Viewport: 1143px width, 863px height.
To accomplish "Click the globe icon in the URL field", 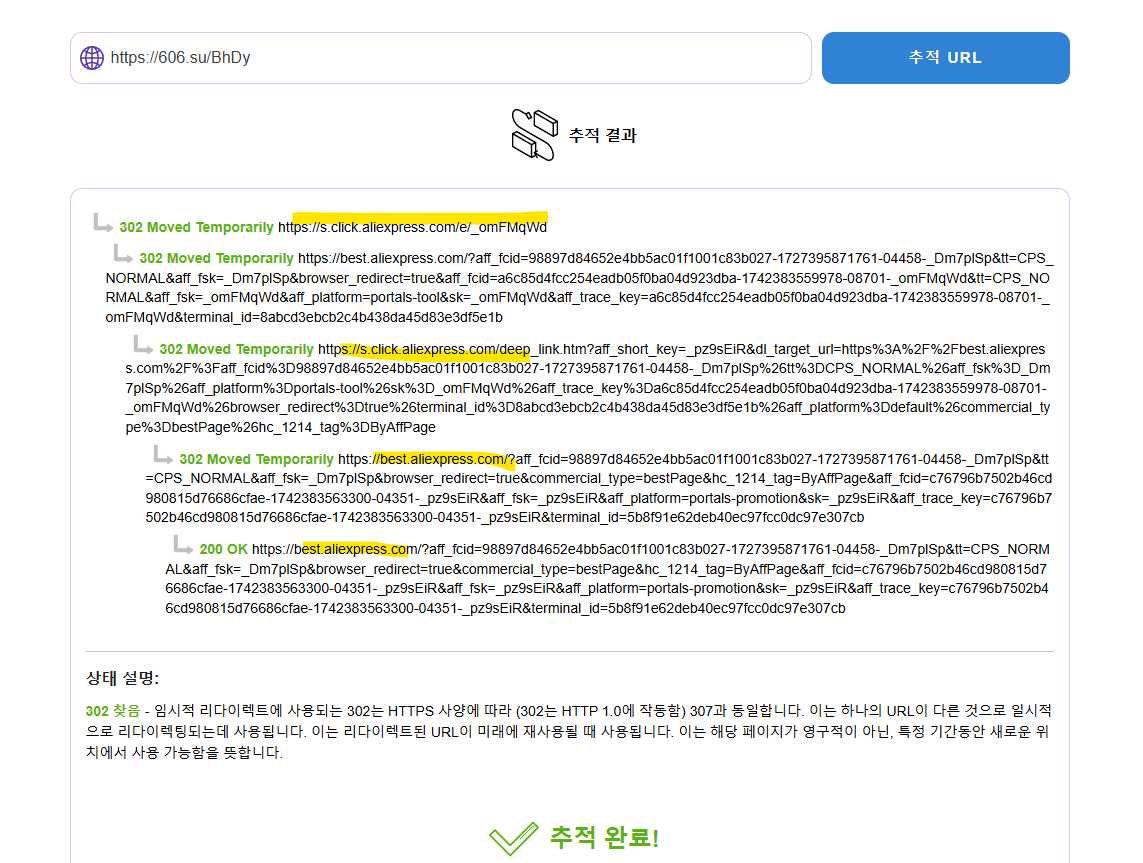I will coord(92,58).
